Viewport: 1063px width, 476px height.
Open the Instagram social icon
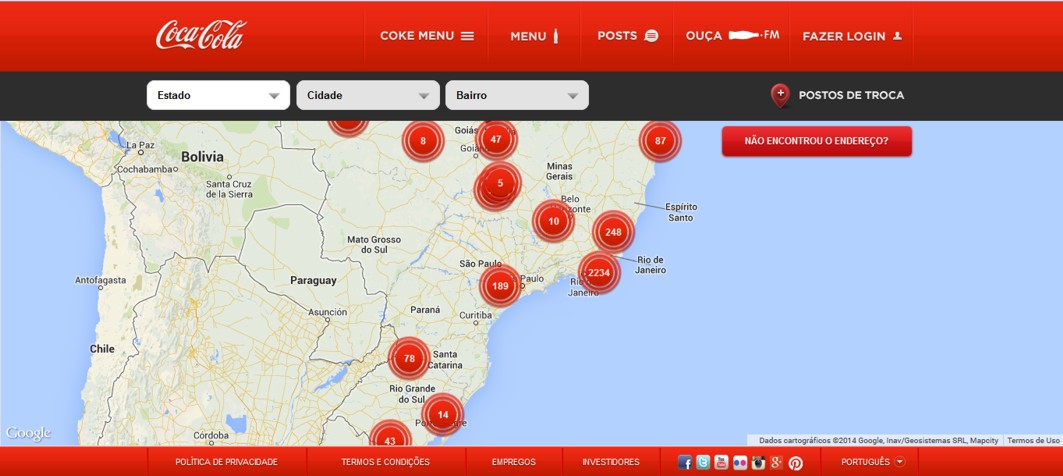coord(758,462)
